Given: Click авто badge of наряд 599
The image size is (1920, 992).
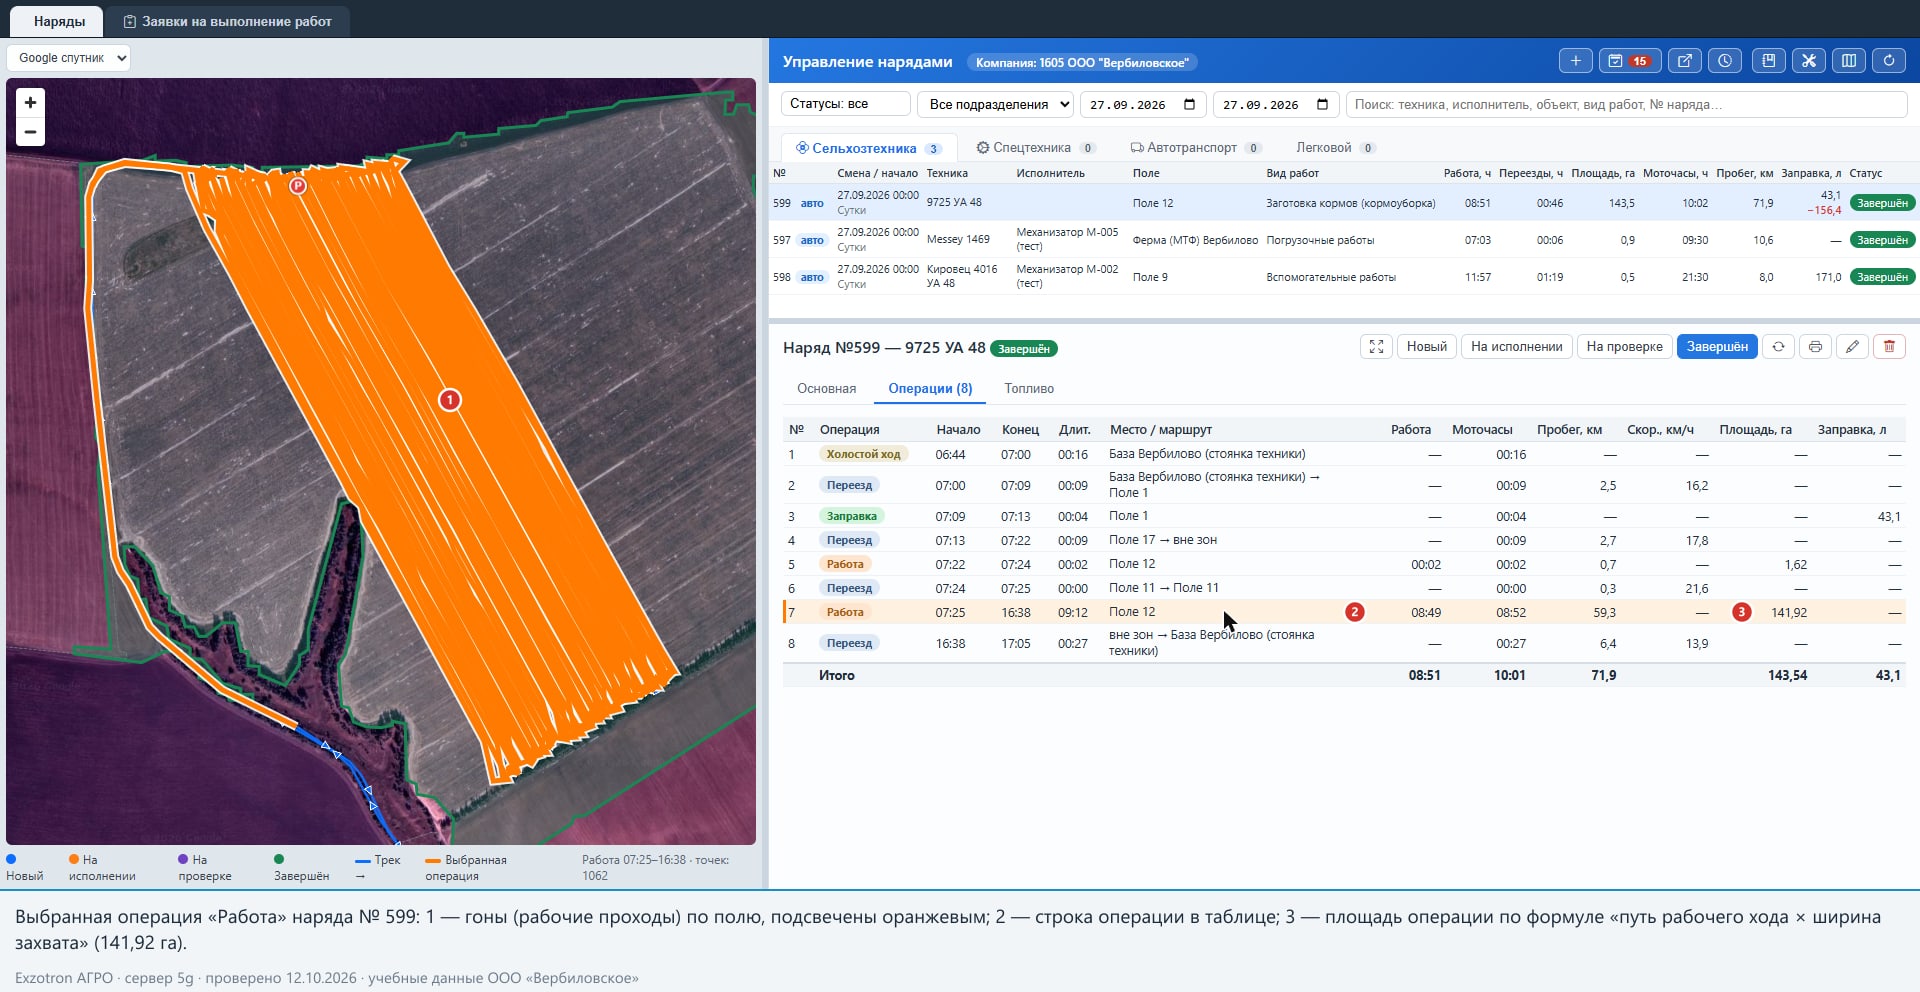Looking at the screenshot, I should 812,203.
